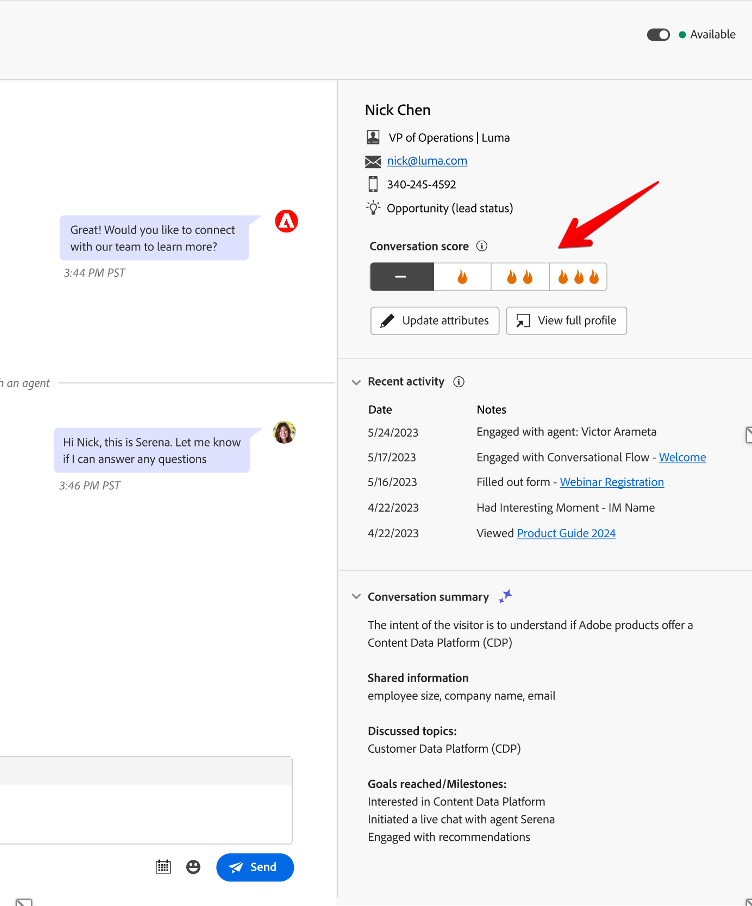Open View full profile
Screen dimensions: 752x906
point(566,321)
